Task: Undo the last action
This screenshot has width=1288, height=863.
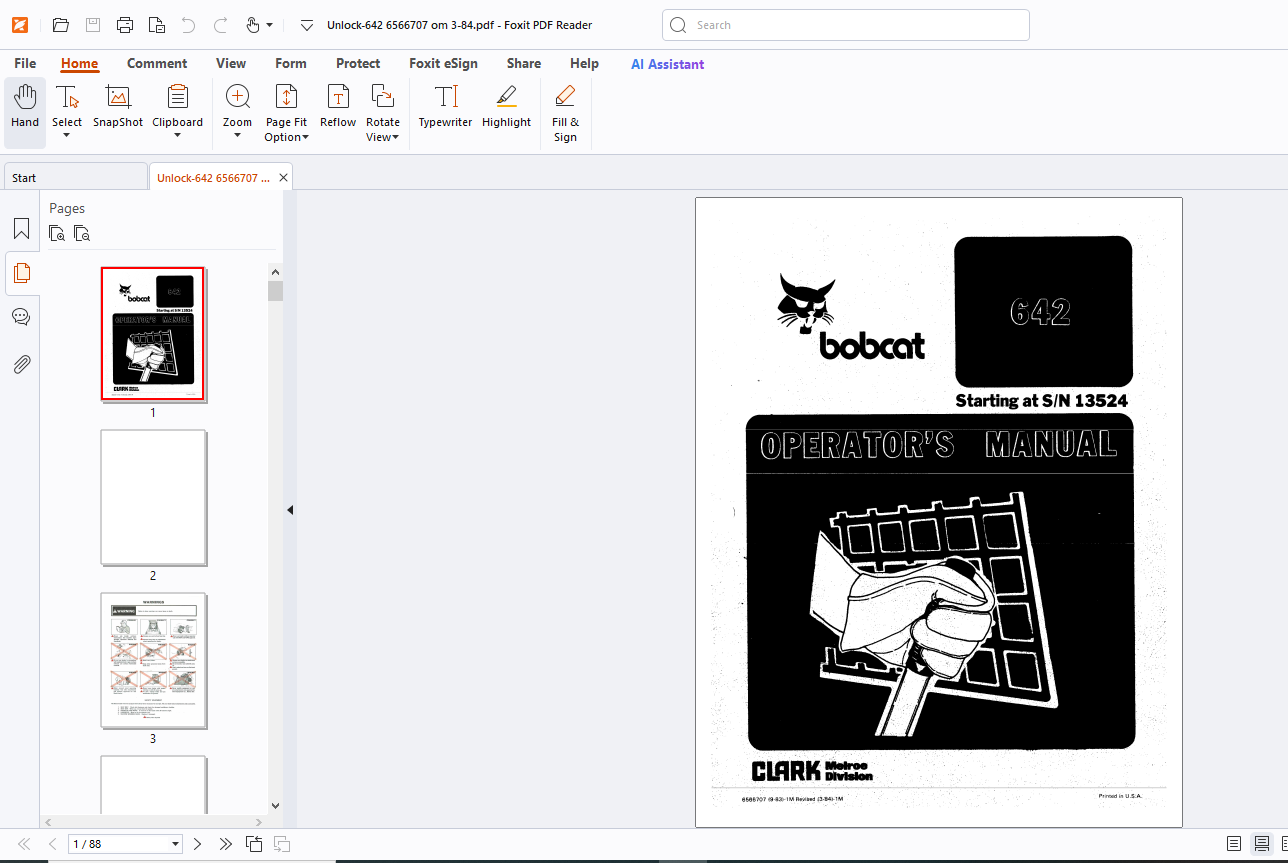Action: click(188, 25)
